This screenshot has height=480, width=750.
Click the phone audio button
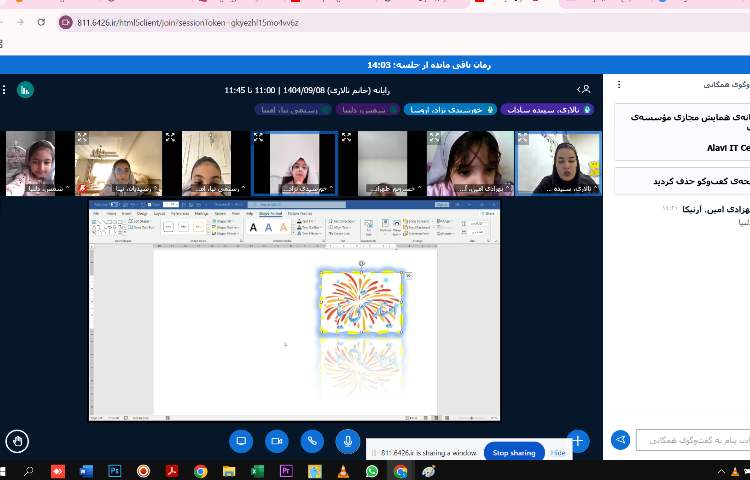point(312,440)
